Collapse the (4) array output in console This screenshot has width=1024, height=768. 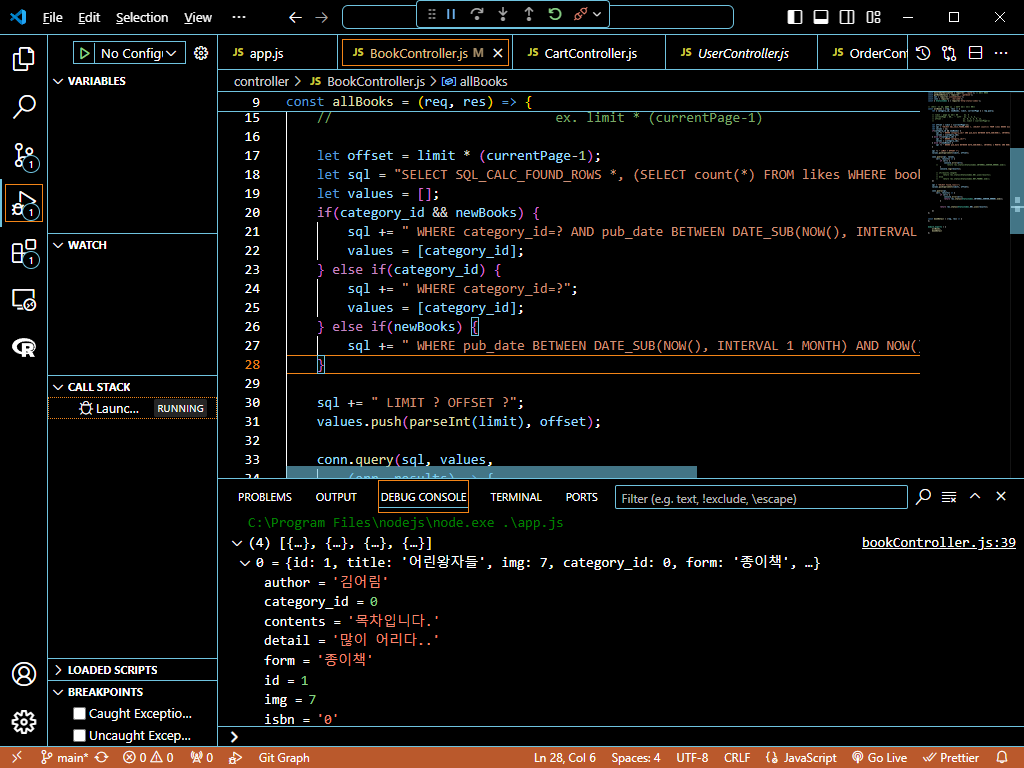pos(237,543)
